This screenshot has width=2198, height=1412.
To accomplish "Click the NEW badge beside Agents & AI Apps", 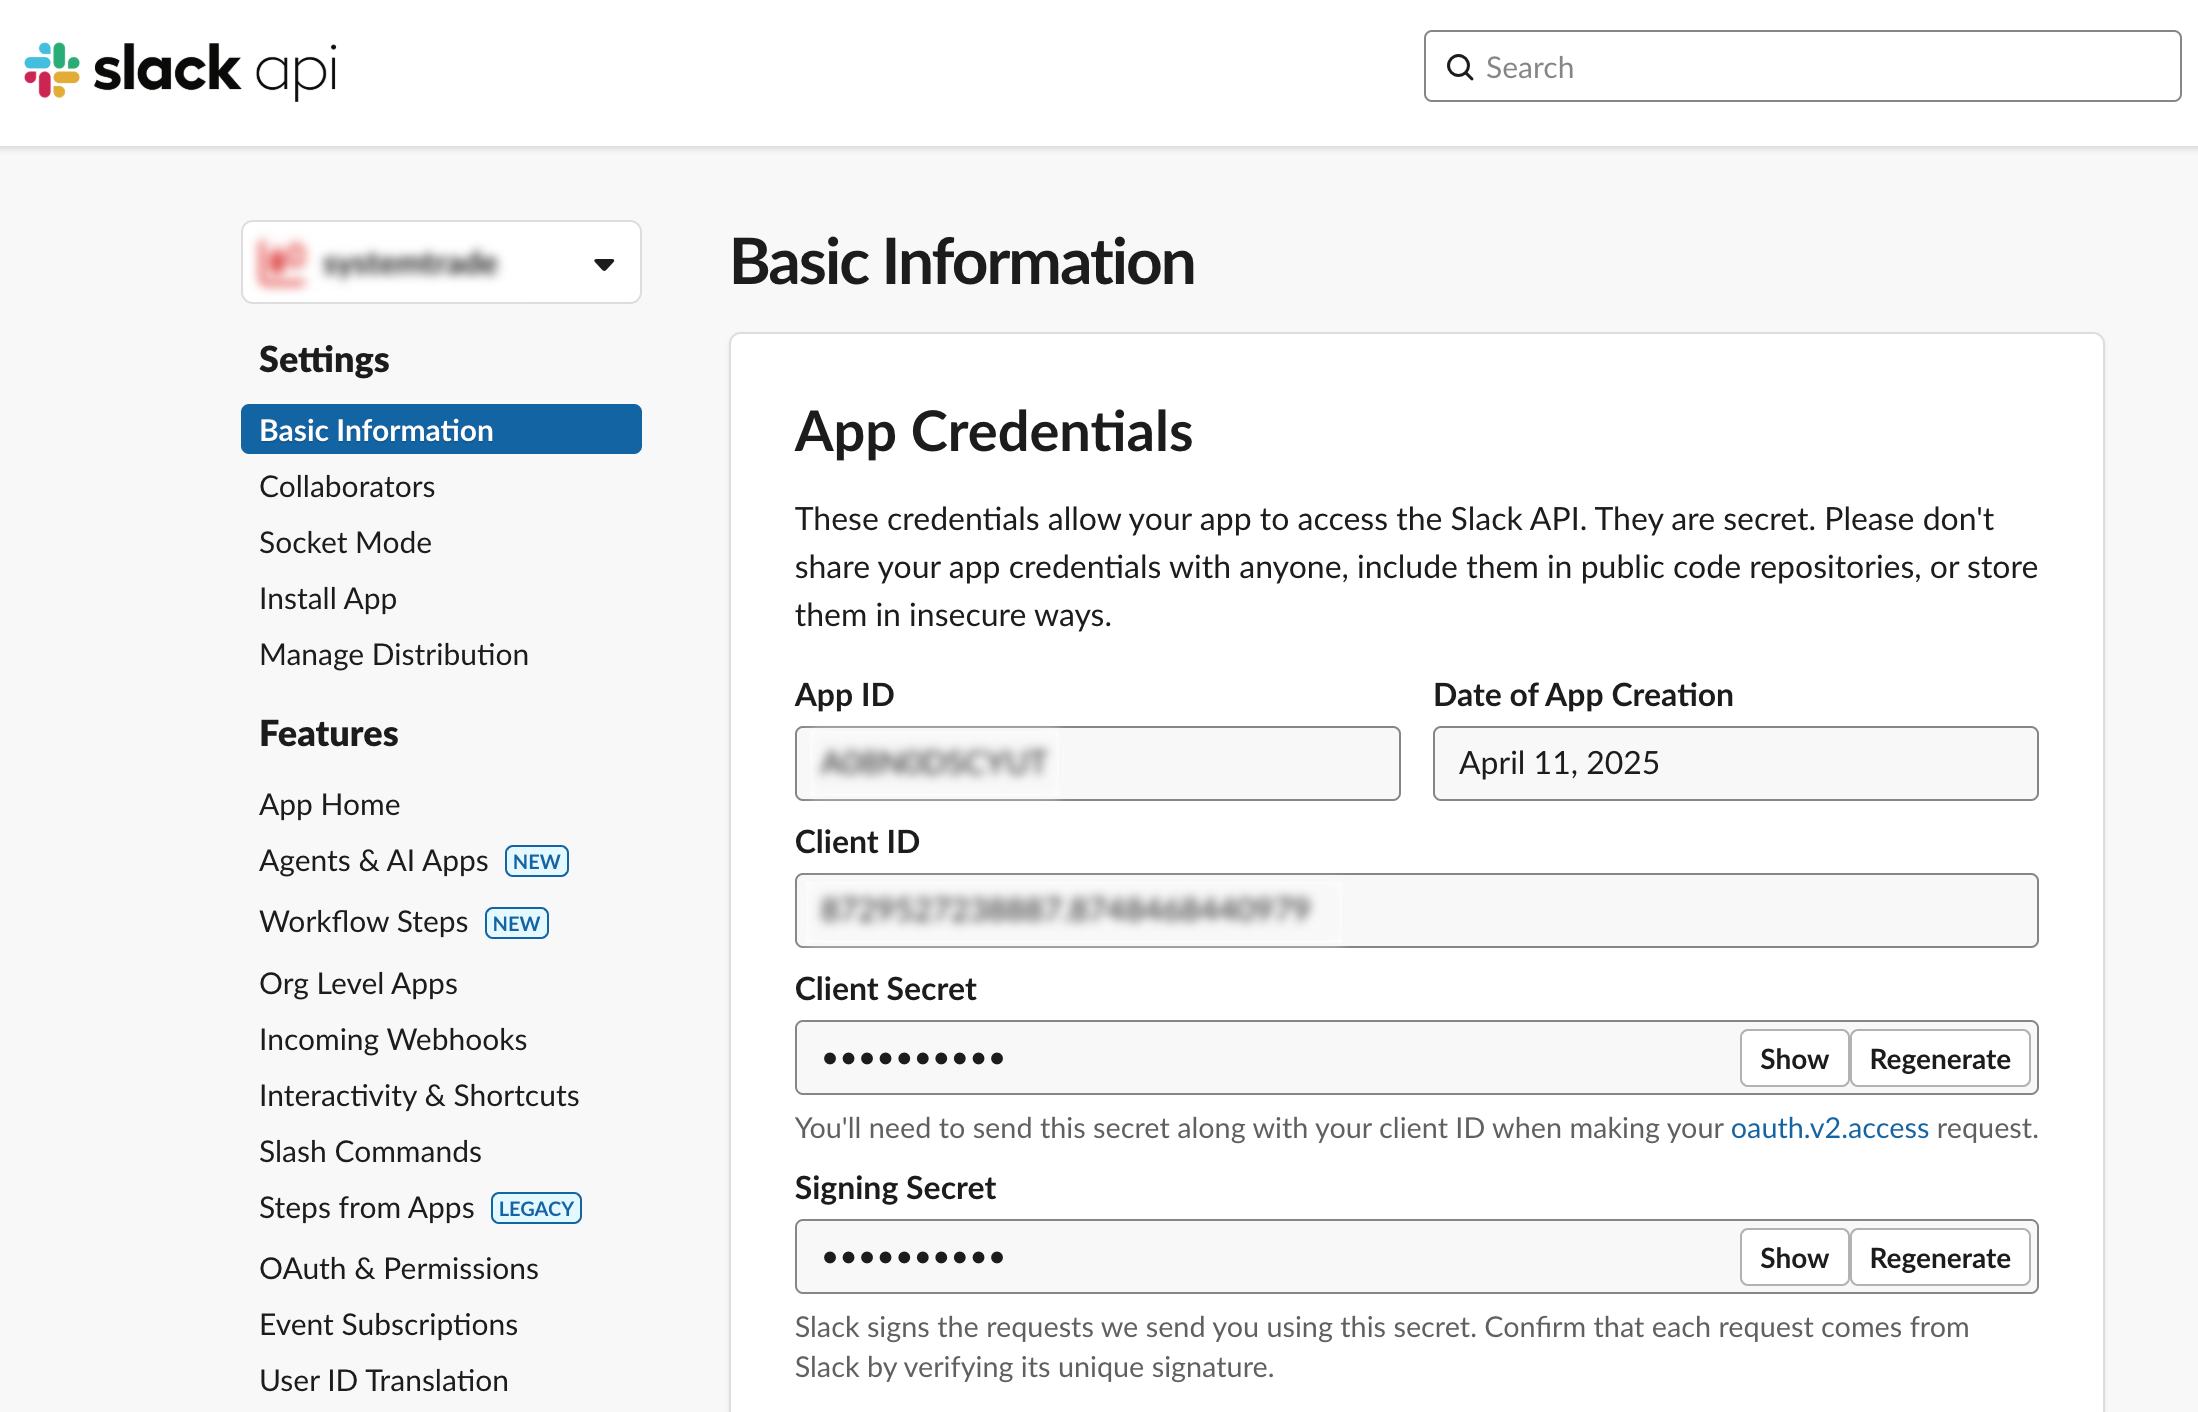I will pos(536,861).
